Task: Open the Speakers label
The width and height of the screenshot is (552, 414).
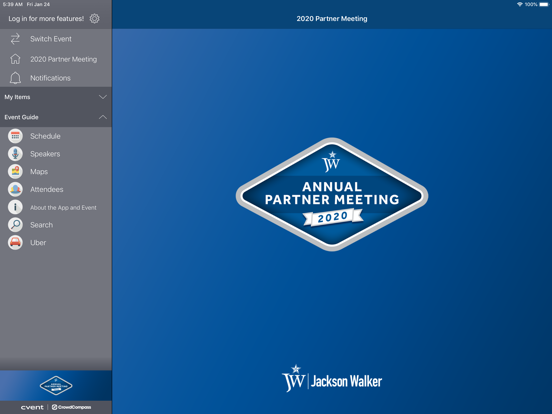Action: point(45,154)
